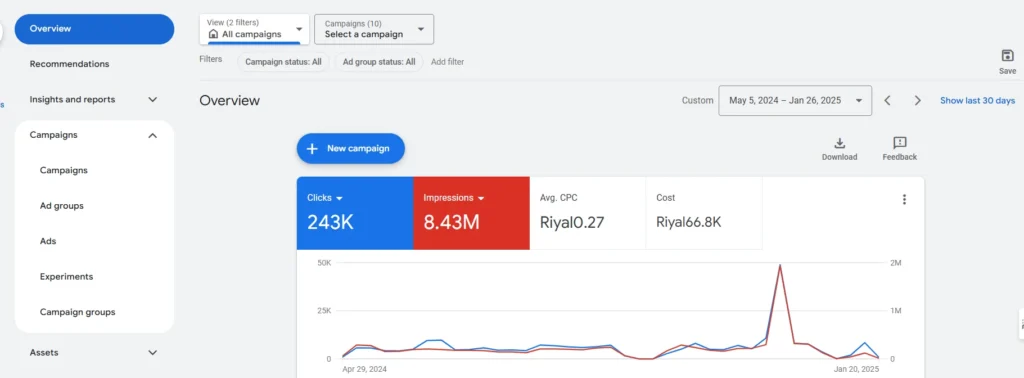1024x378 pixels.
Task: Click the Jan 20, 2025 axis label
Action: (857, 369)
